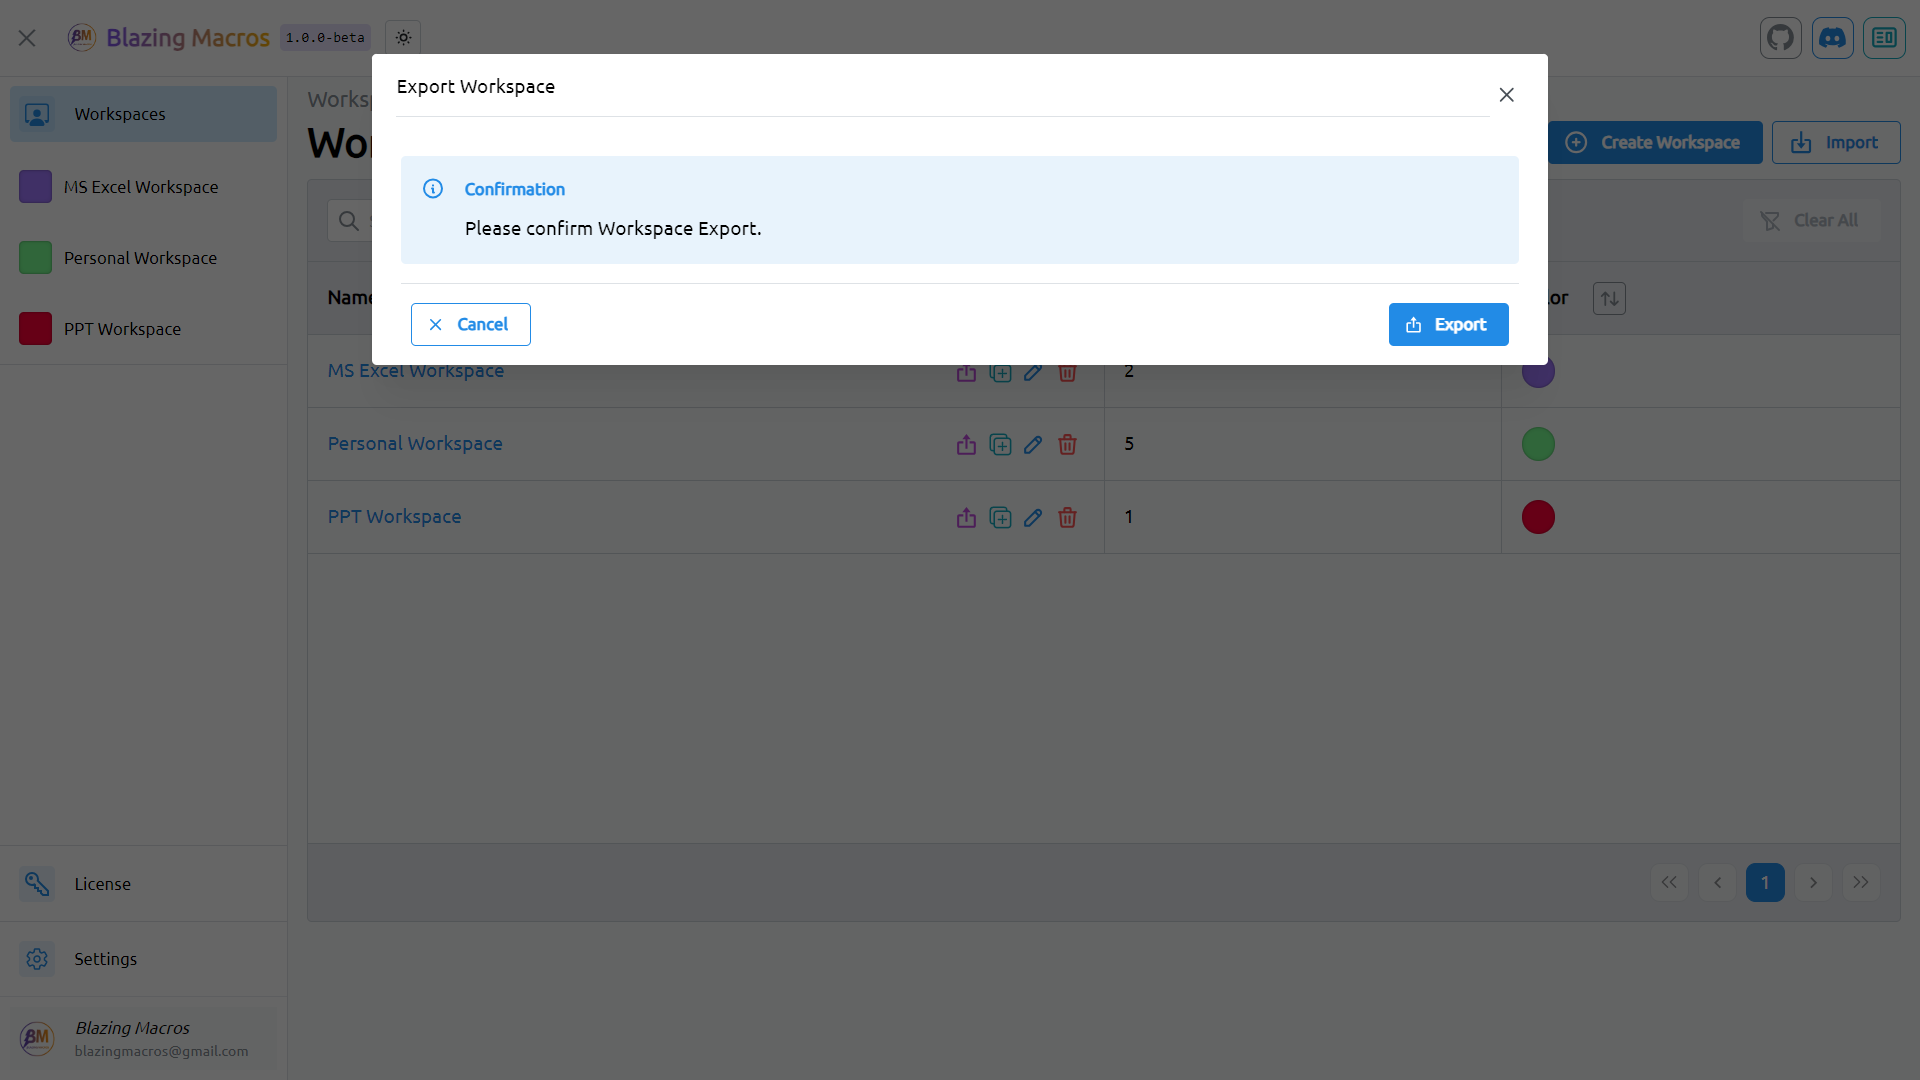The height and width of the screenshot is (1080, 1920).
Task: Duplicate the PPT Workspace row
Action: [x=1000, y=518]
